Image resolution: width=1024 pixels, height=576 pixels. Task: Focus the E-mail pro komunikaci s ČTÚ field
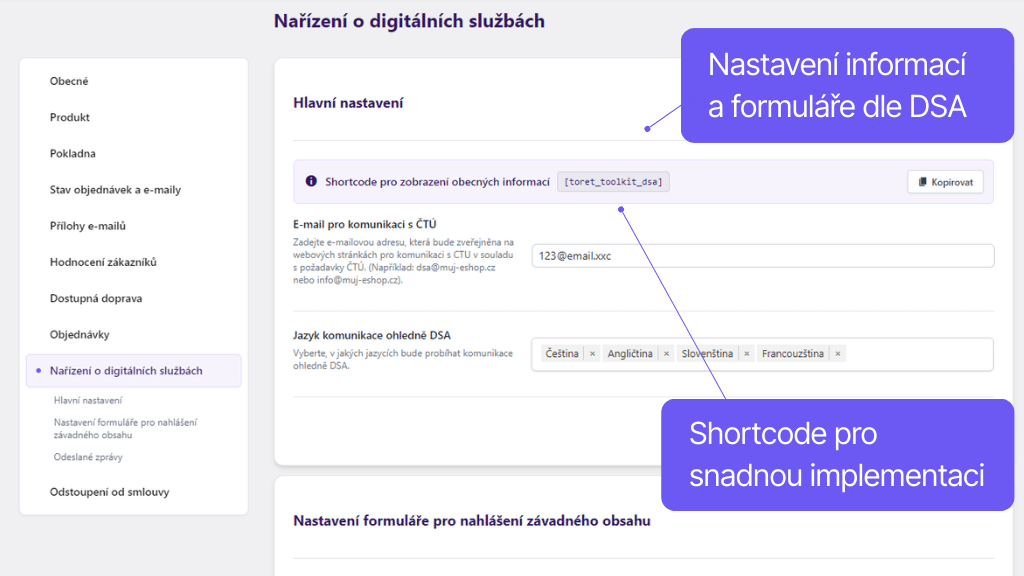pos(763,256)
